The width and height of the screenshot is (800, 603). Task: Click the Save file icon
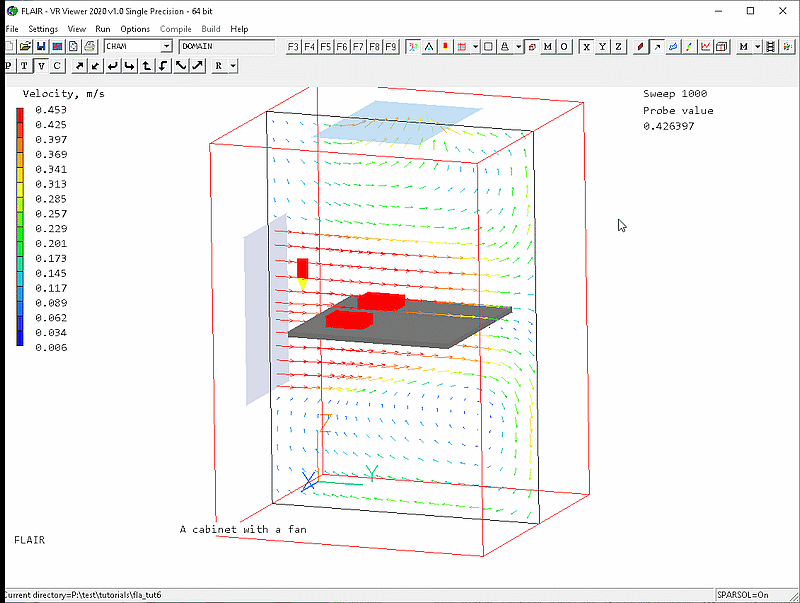point(41,47)
